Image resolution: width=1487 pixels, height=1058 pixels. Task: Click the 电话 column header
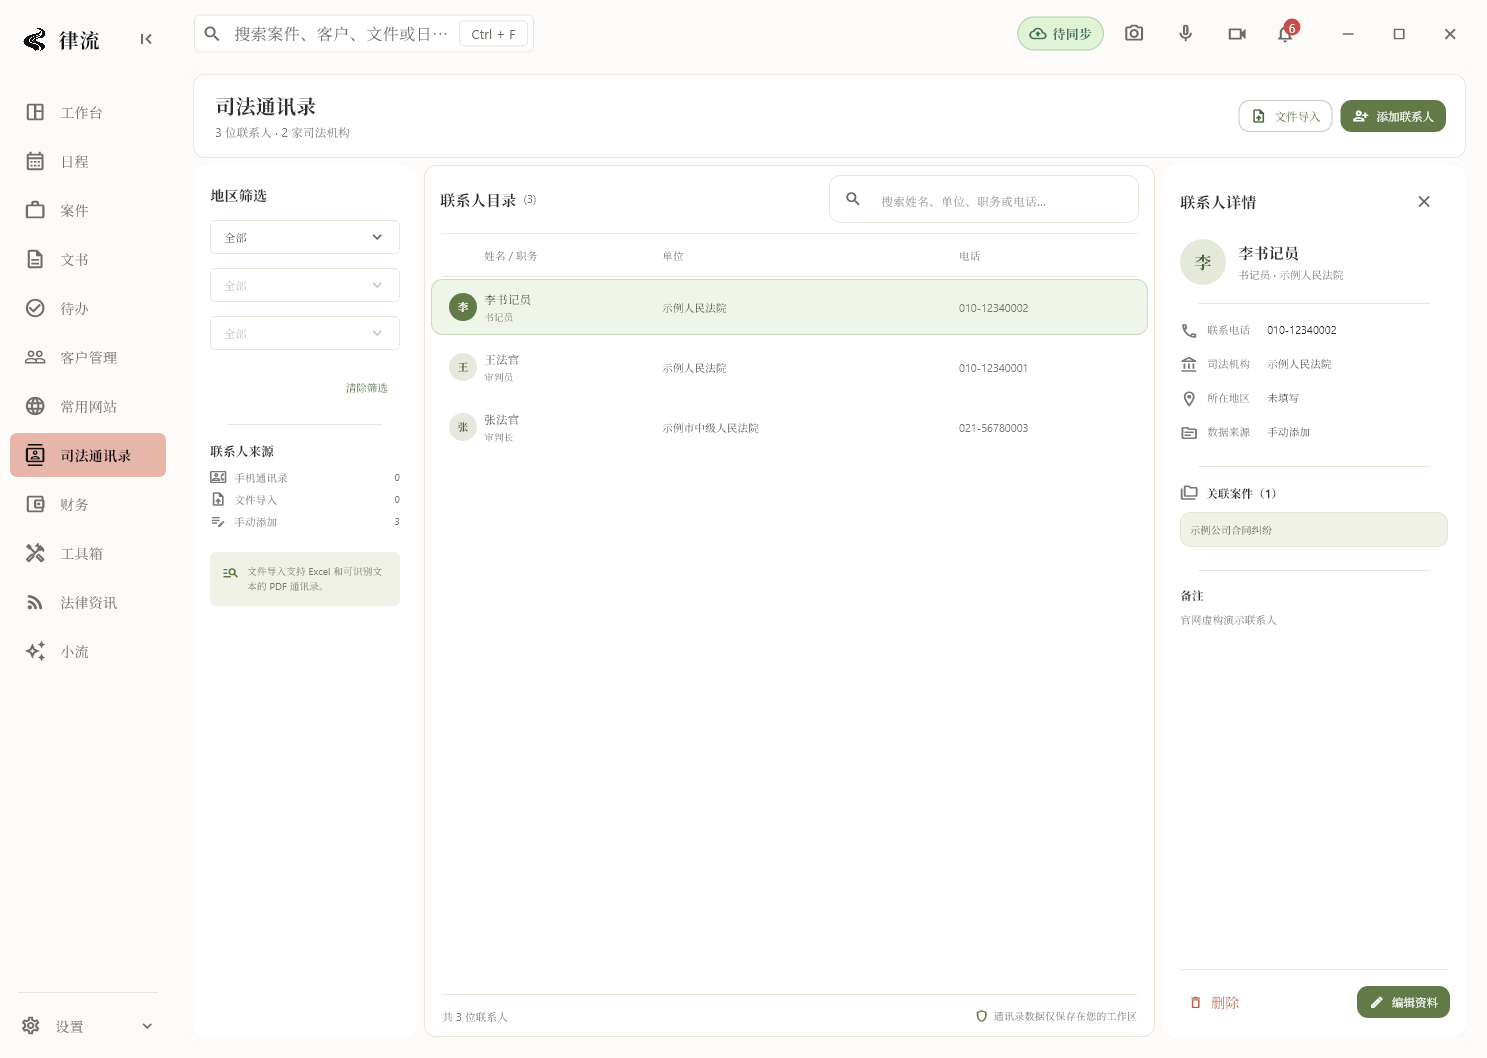tap(969, 256)
